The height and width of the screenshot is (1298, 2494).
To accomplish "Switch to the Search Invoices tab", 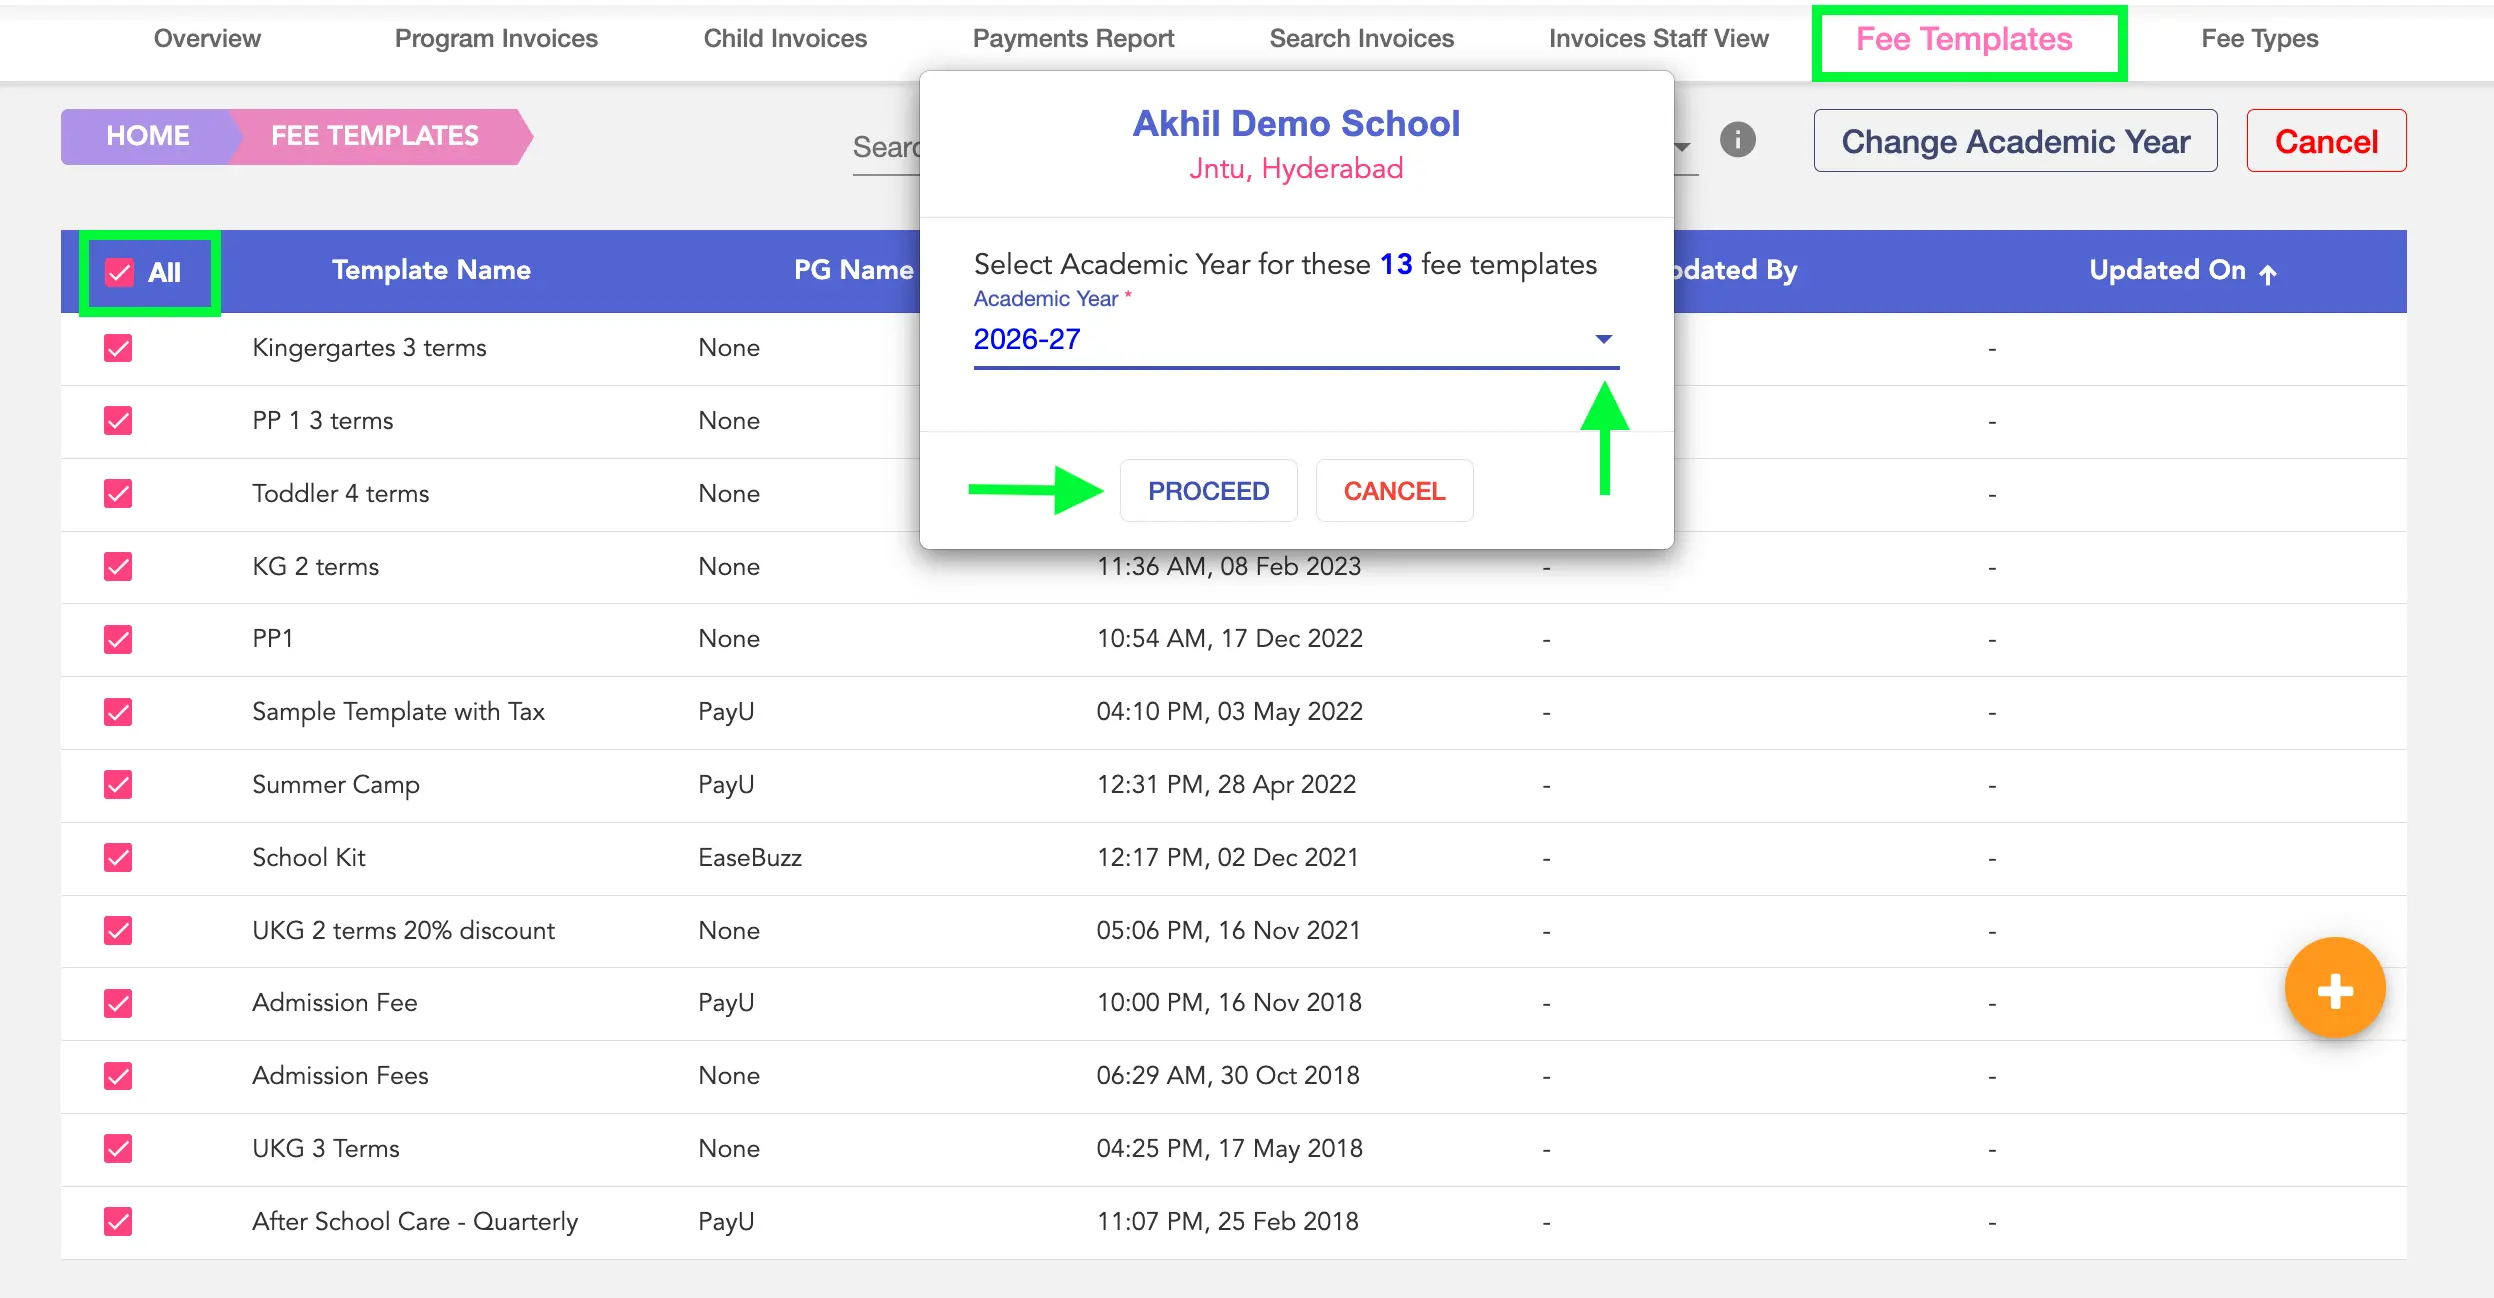I will (x=1361, y=38).
